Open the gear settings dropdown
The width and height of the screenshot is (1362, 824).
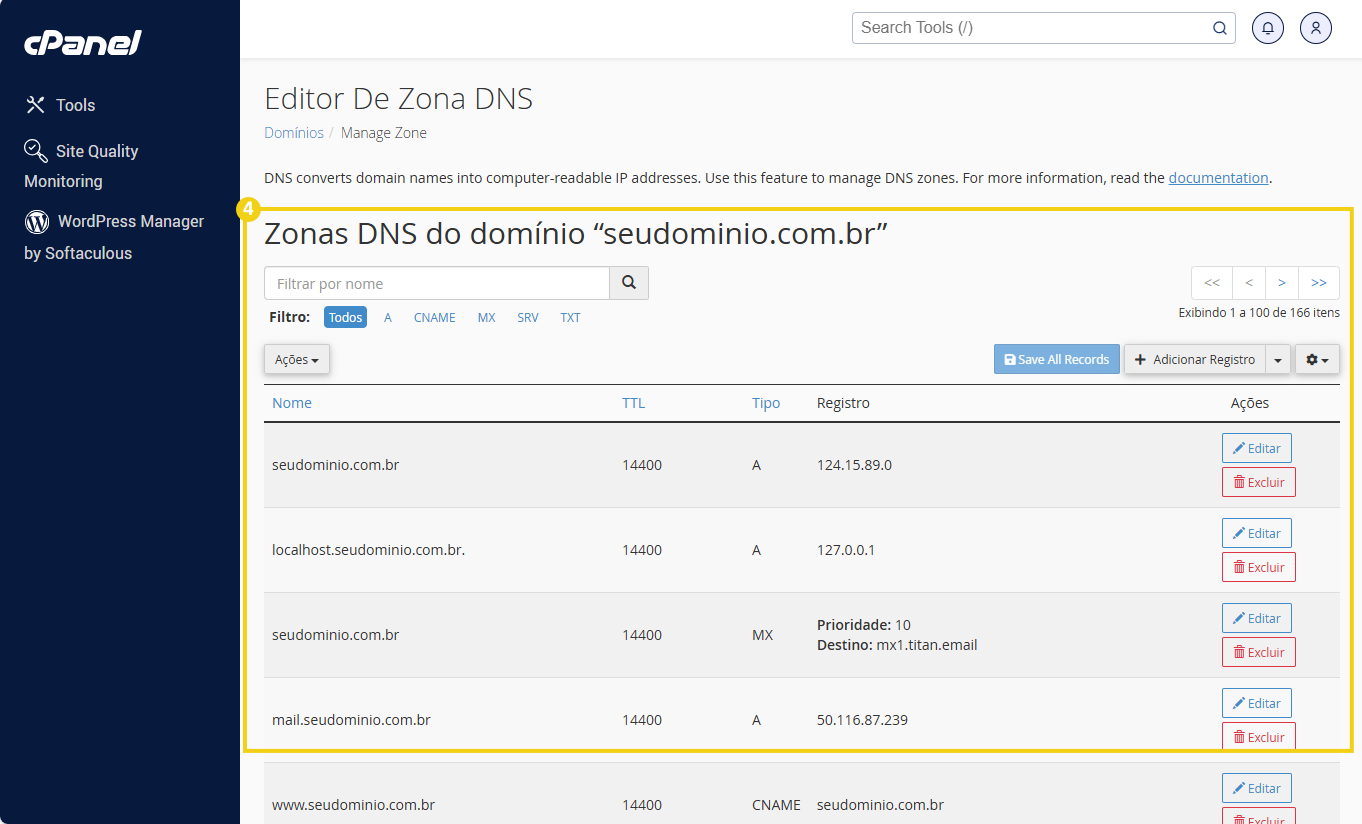(x=1317, y=359)
